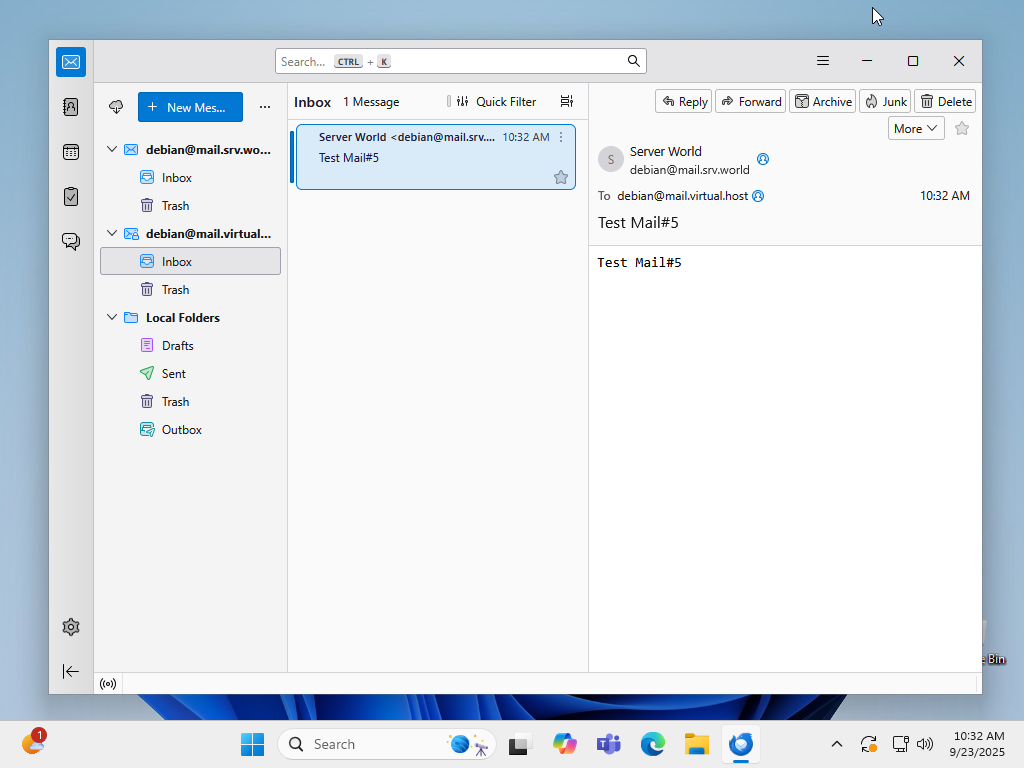Open the Tasks space icon
Screen dimensions: 1024x768
click(x=71, y=197)
